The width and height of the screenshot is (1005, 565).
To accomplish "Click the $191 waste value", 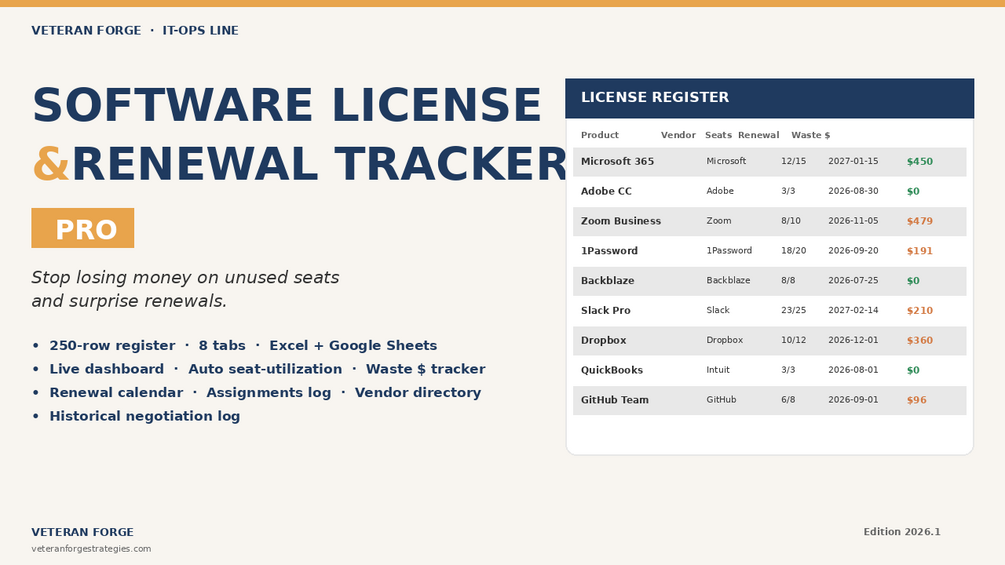I will (920, 251).
